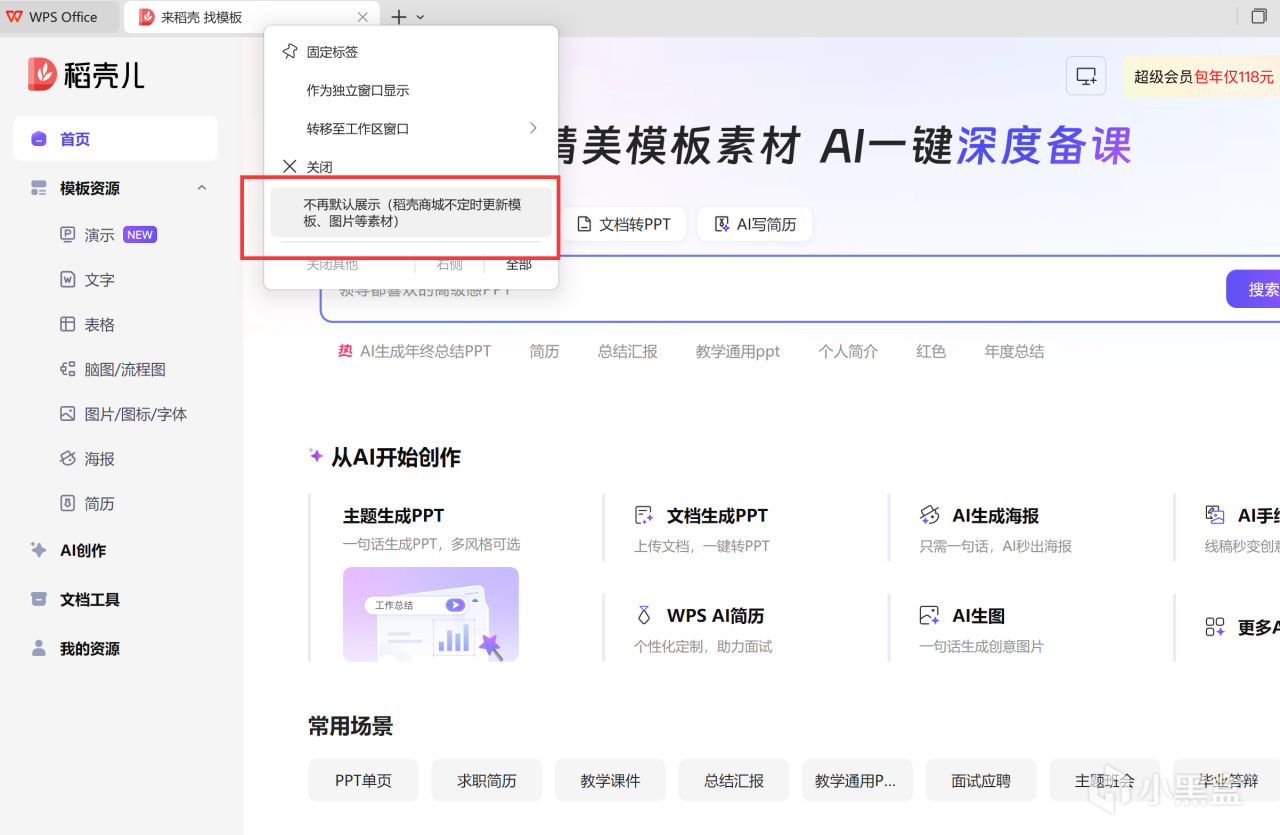
Task: Open the 文字 templates category
Action: pyautogui.click(x=87, y=280)
